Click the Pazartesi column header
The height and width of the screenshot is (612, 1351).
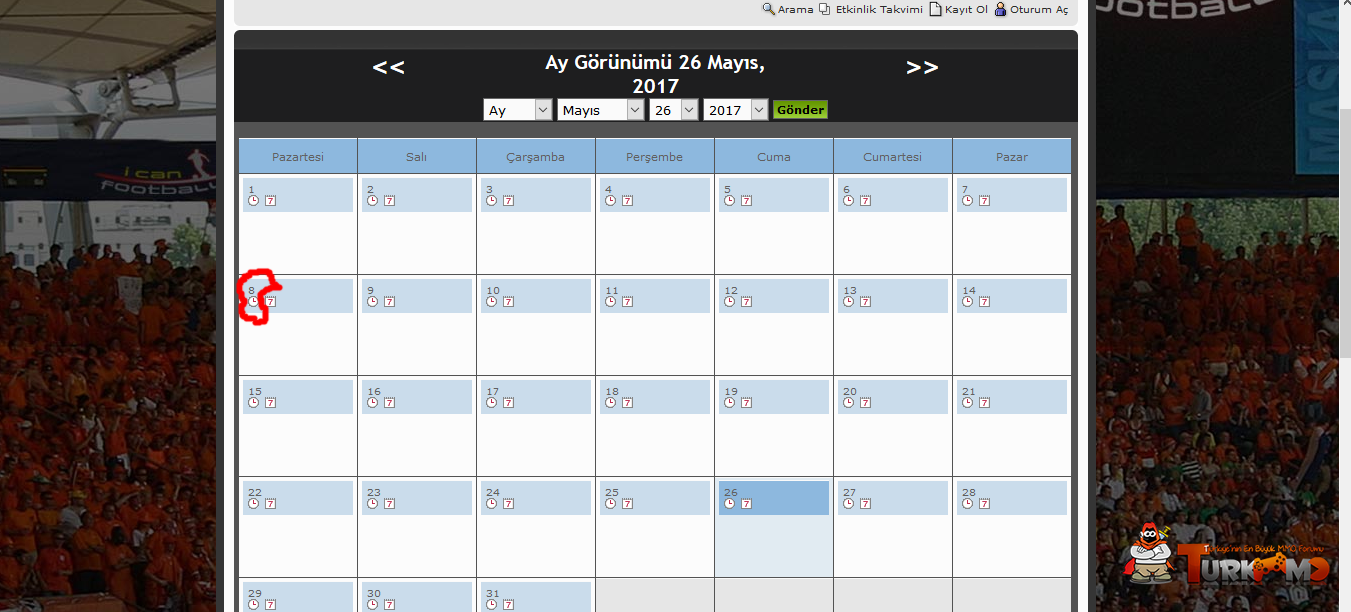pyautogui.click(x=298, y=157)
